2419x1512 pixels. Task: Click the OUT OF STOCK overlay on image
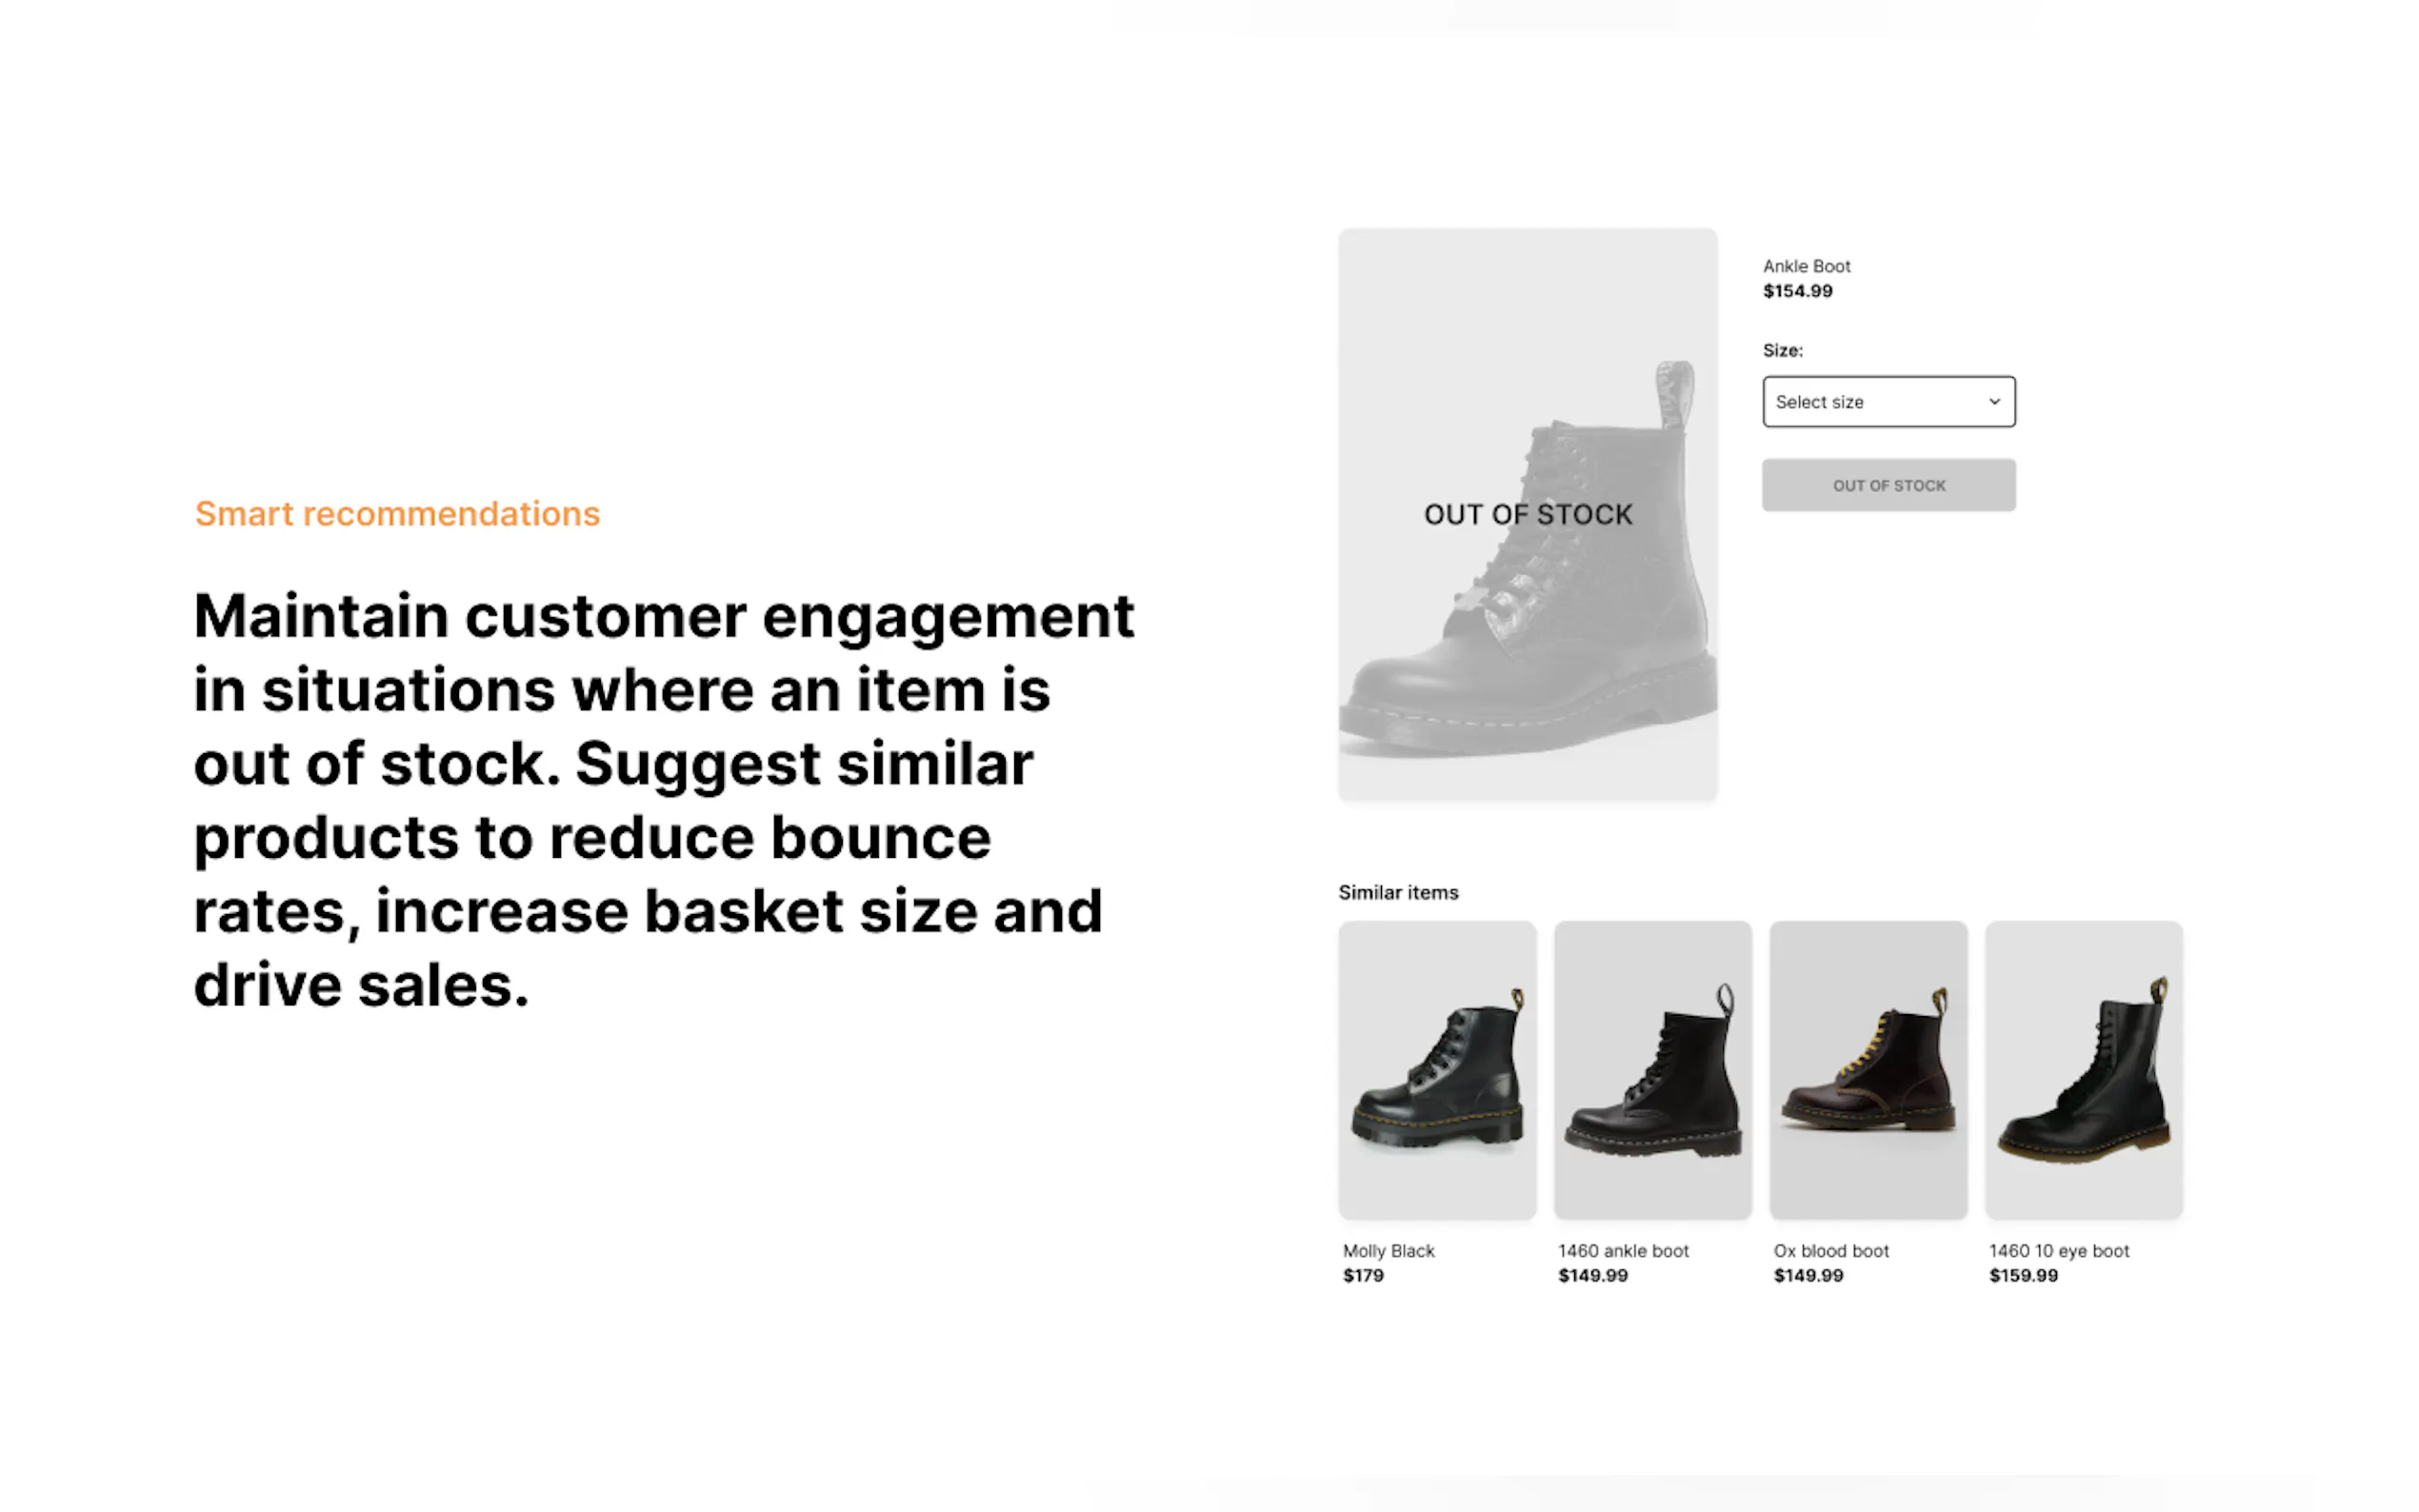pos(1527,514)
